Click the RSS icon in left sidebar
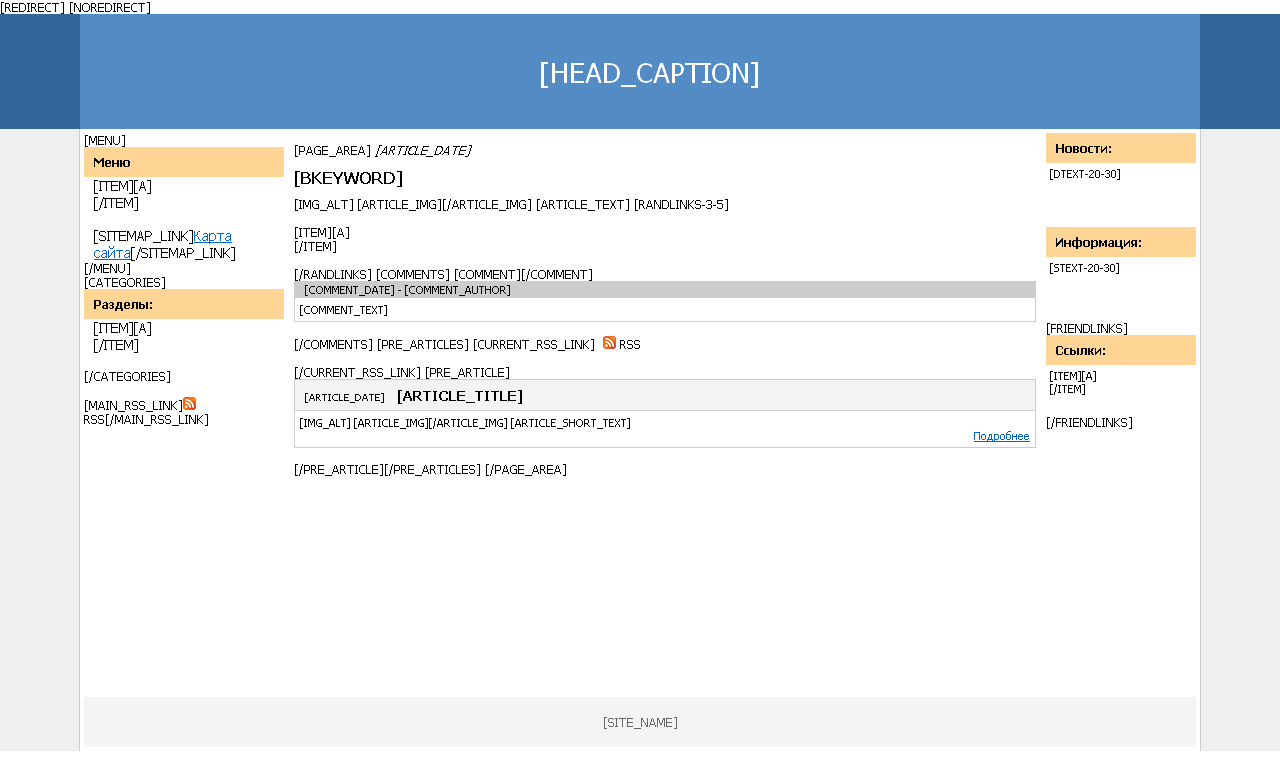 point(189,404)
